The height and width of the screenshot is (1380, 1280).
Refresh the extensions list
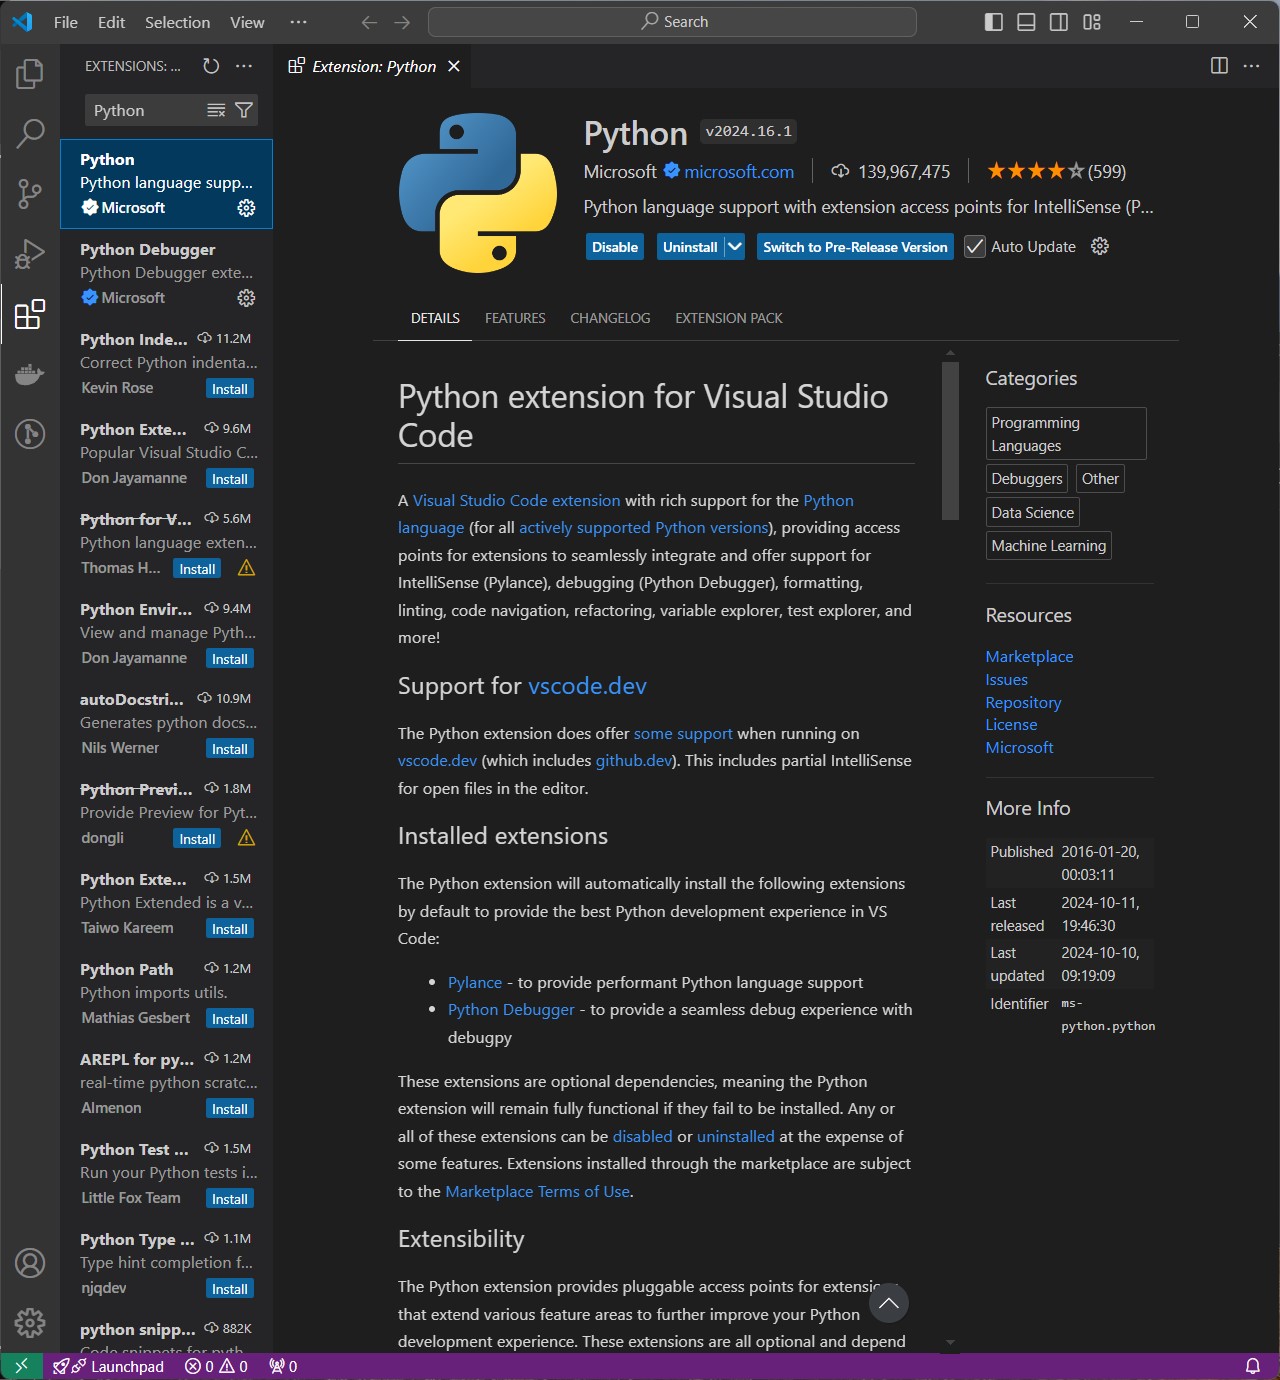click(x=211, y=66)
